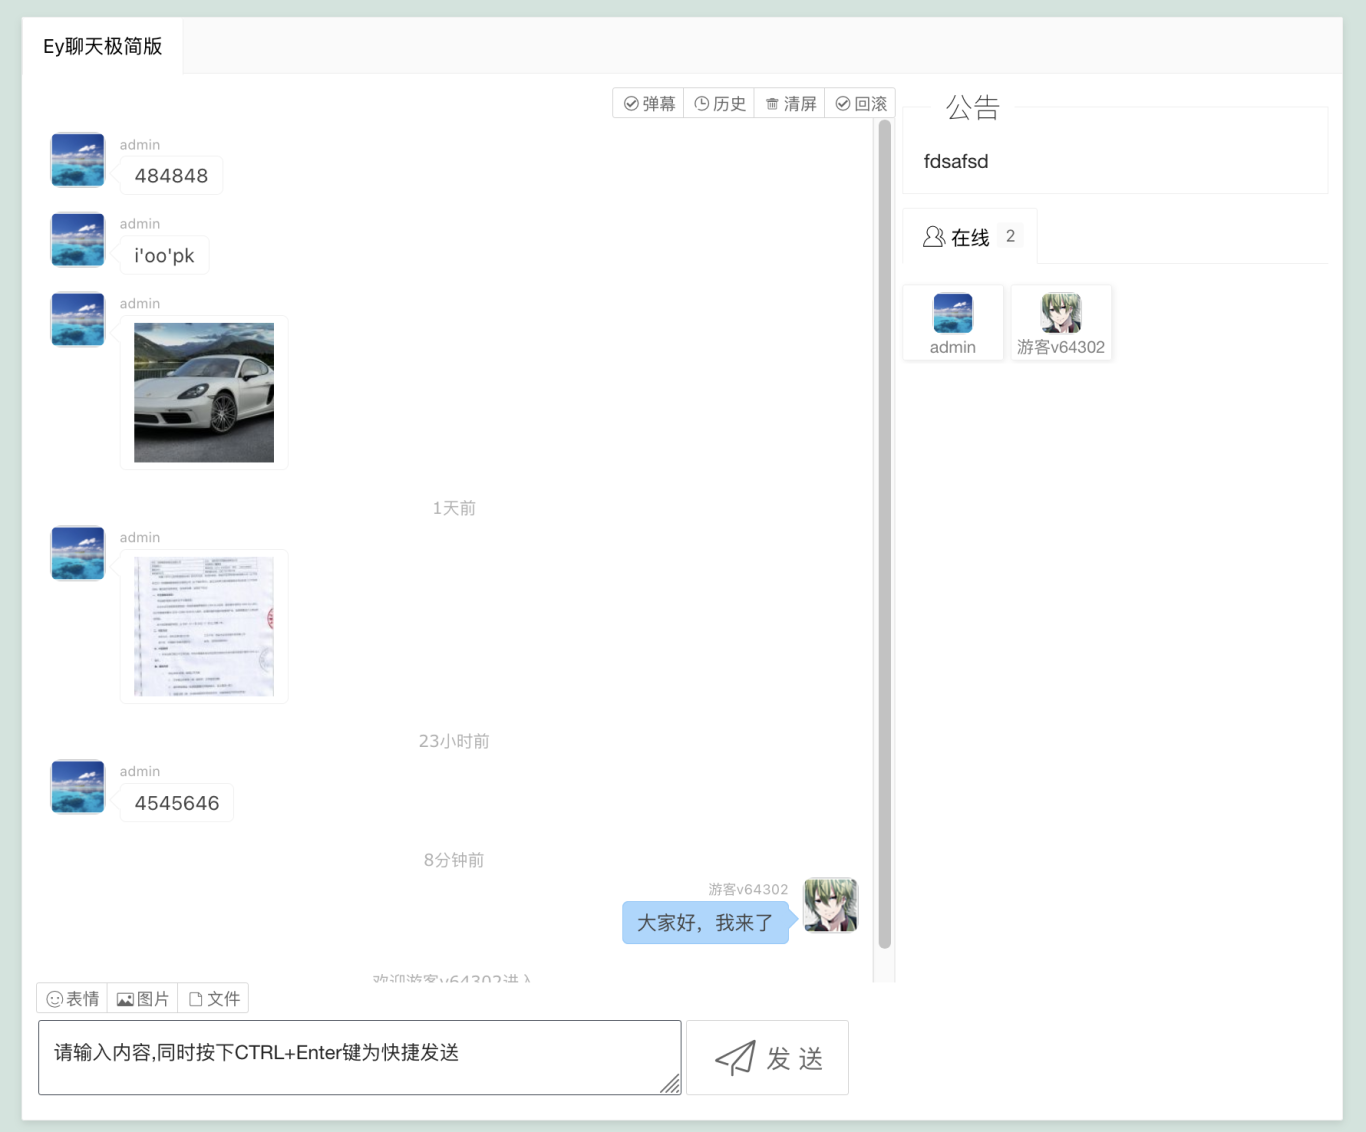This screenshot has height=1132, width=1366.
Task: Click 图片 to send an image
Action: (x=143, y=999)
